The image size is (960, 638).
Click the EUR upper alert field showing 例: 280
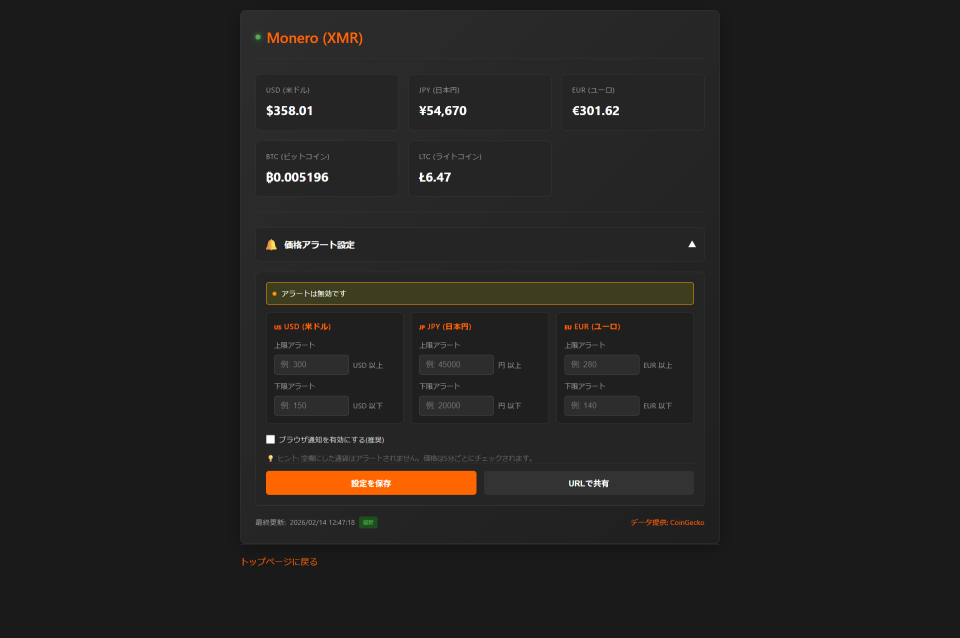click(x=601, y=364)
